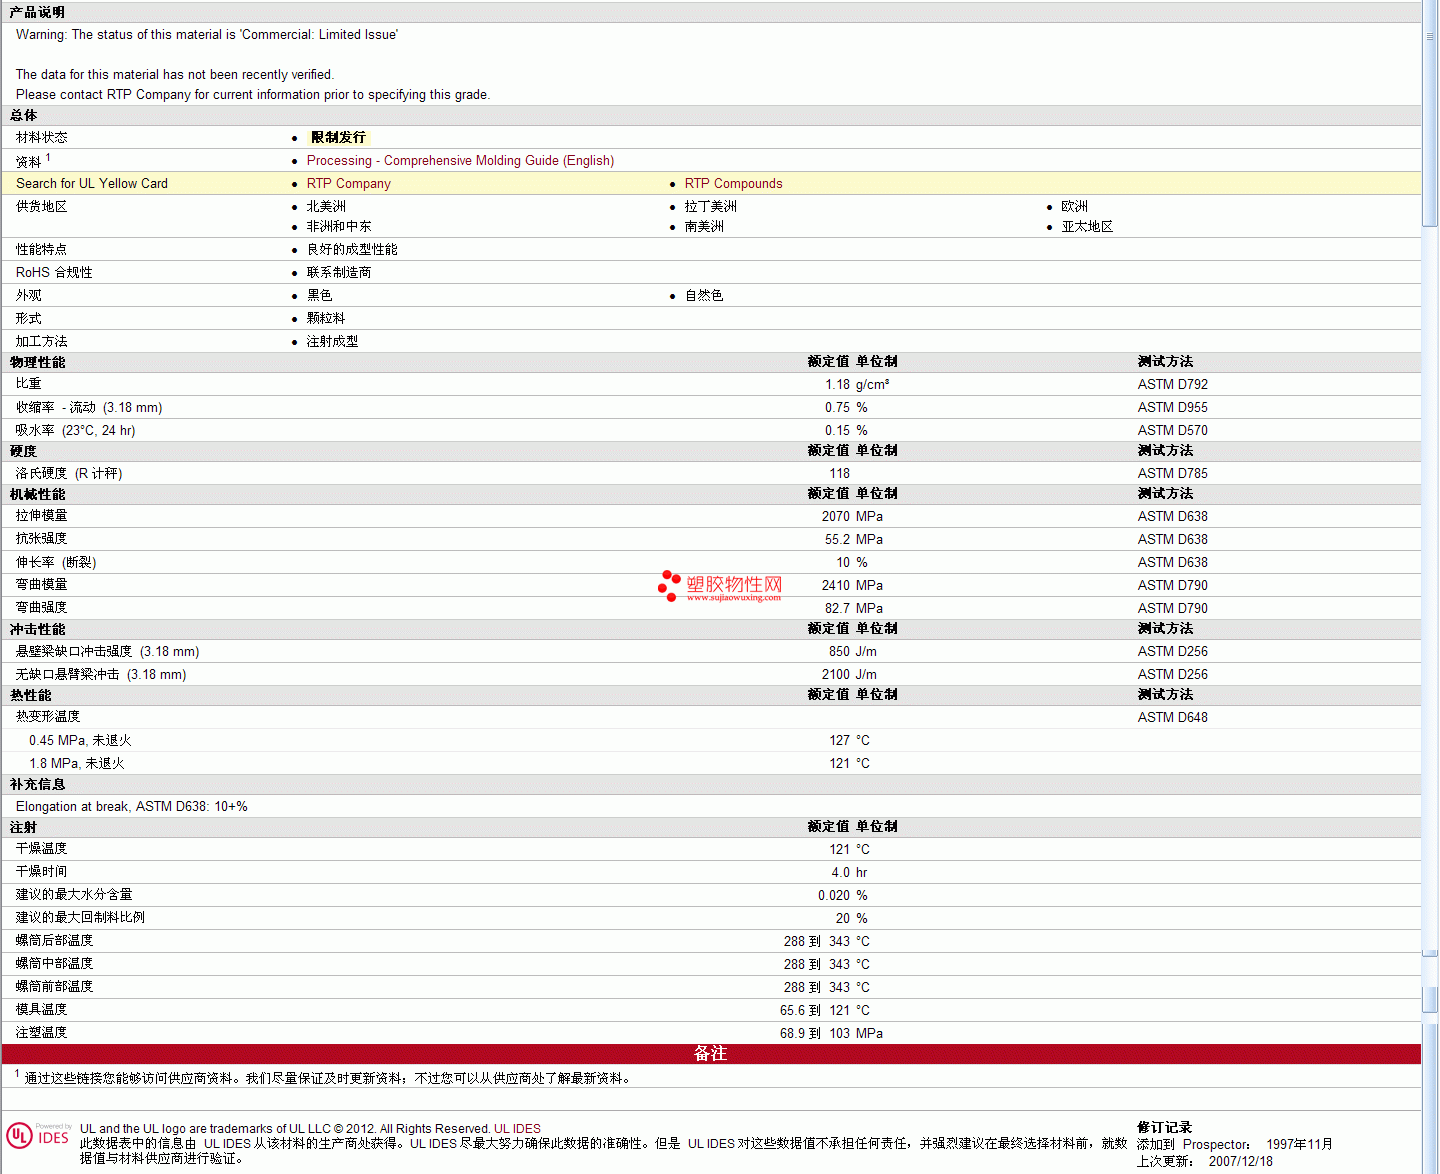Click the 良好的成型性能 feature text
The image size is (1440, 1174).
(x=352, y=250)
